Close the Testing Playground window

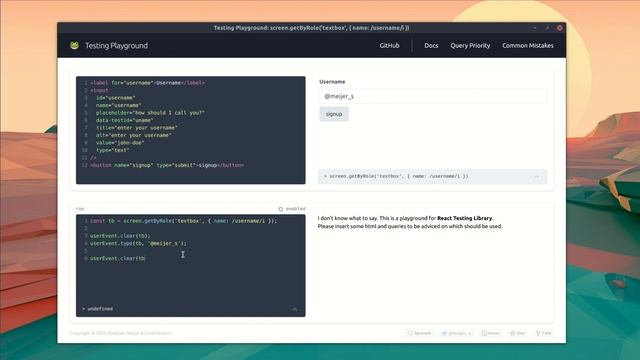pos(560,28)
